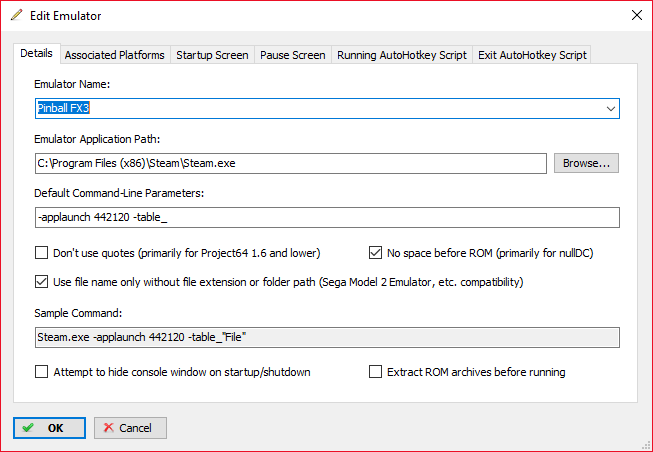The width and height of the screenshot is (653, 452).
Task: Open the Pause Screen tab
Action: tap(292, 55)
